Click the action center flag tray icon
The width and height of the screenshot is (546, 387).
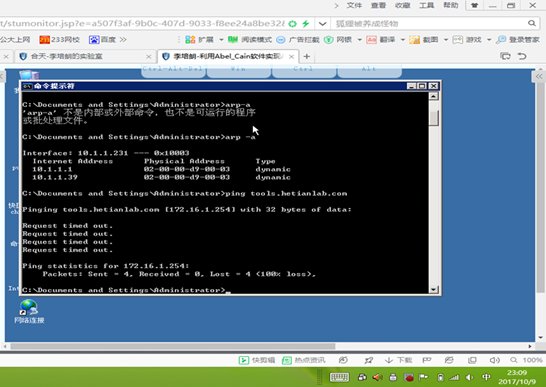(423, 377)
